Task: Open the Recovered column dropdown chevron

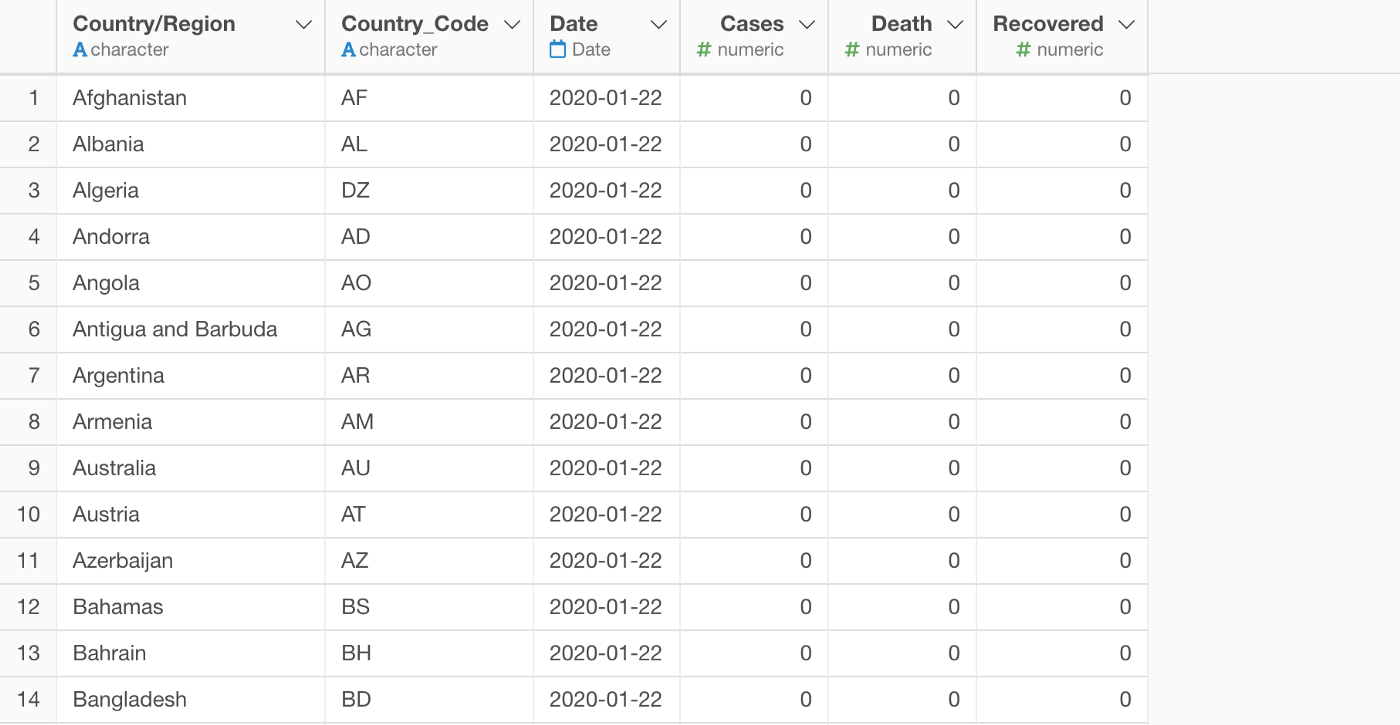Action: [x=1126, y=25]
